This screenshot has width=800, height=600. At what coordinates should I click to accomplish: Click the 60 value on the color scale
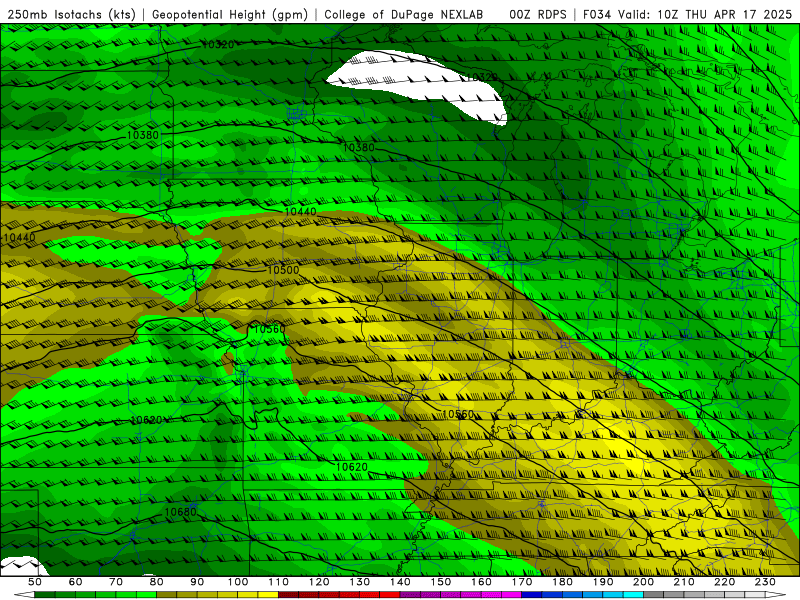[x=75, y=582]
